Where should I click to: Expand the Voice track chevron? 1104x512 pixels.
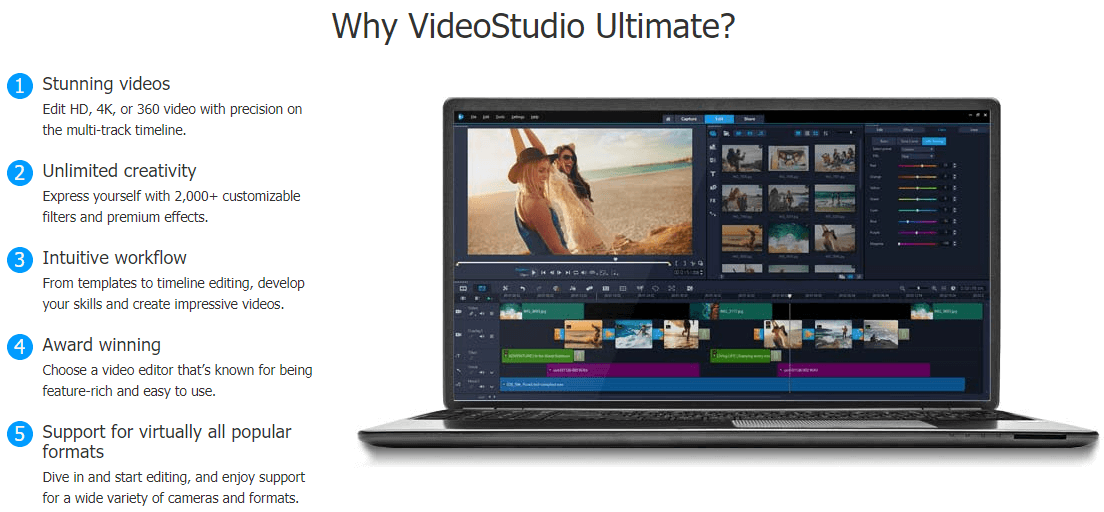[x=491, y=373]
